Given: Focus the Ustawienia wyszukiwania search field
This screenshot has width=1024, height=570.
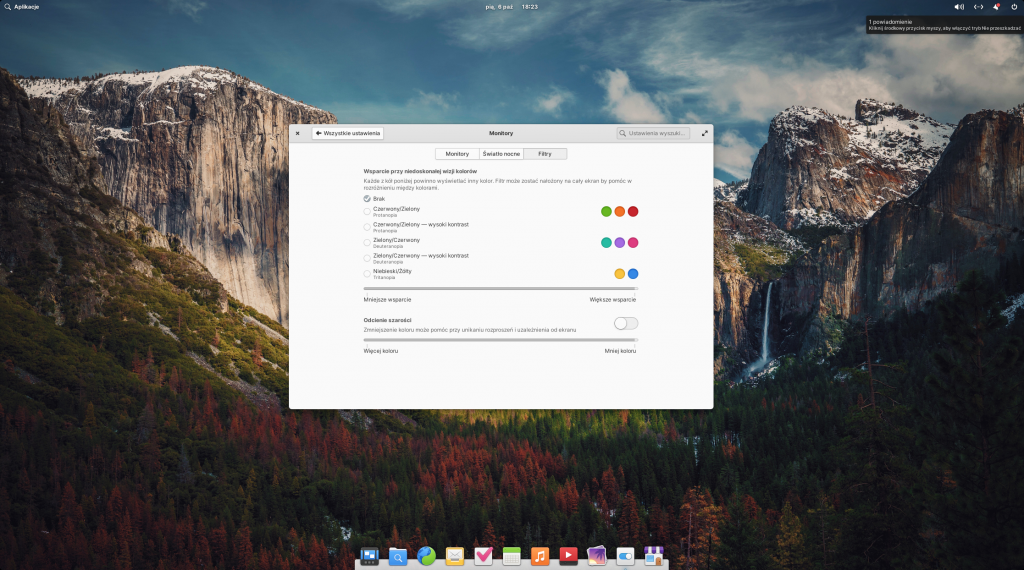Looking at the screenshot, I should (653, 133).
